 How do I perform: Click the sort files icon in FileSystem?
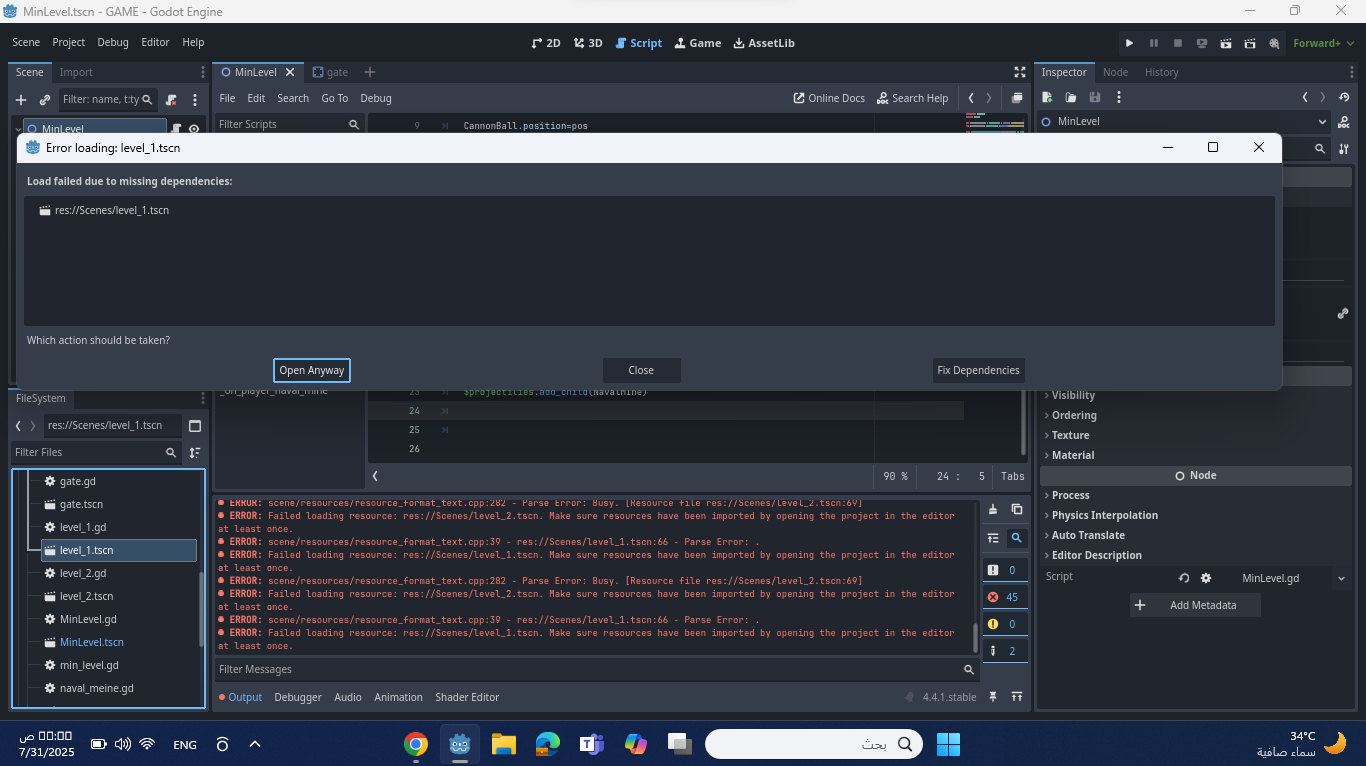click(x=195, y=453)
